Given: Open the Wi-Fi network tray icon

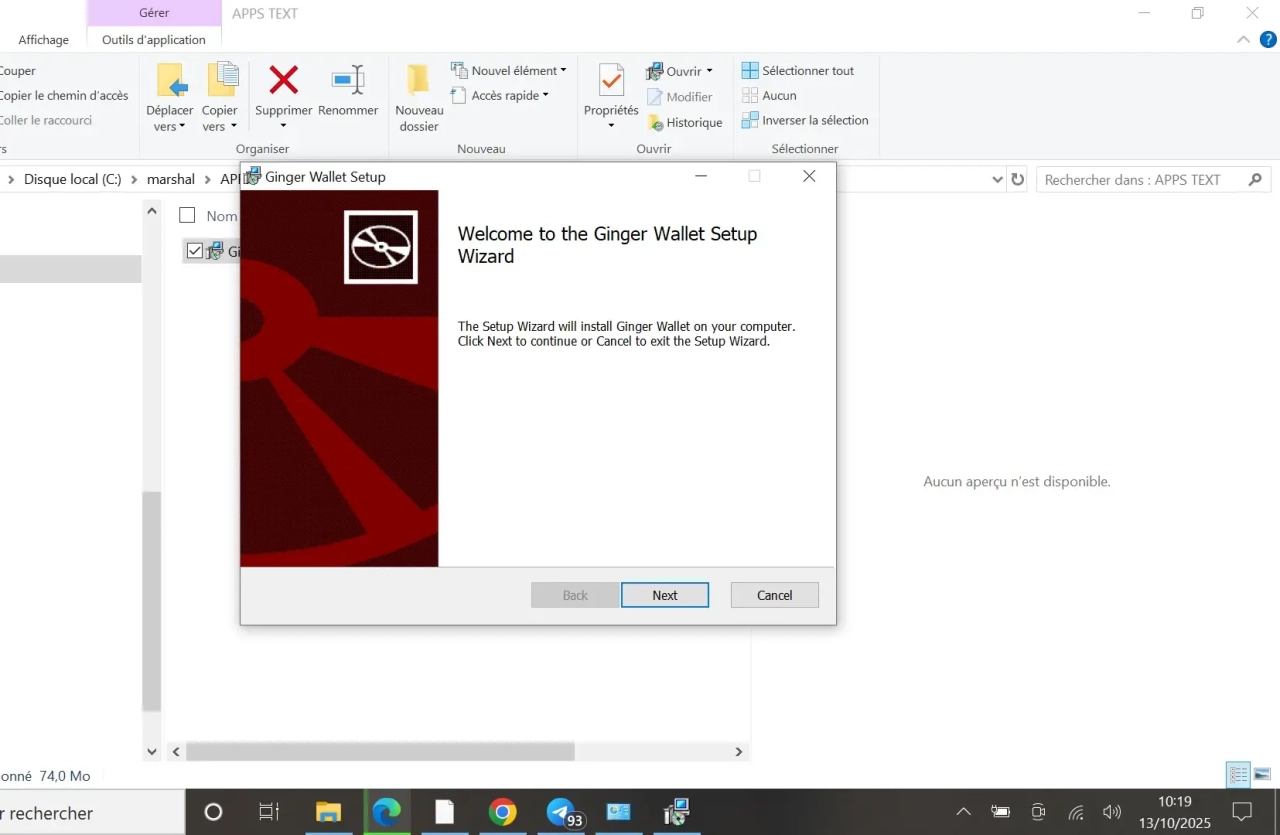Looking at the screenshot, I should coord(1076,812).
